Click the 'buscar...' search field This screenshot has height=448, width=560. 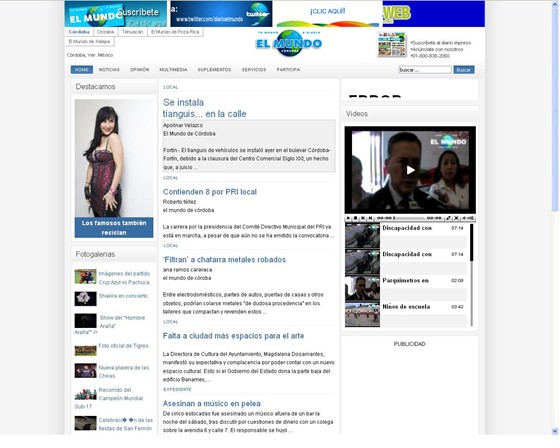[x=425, y=70]
